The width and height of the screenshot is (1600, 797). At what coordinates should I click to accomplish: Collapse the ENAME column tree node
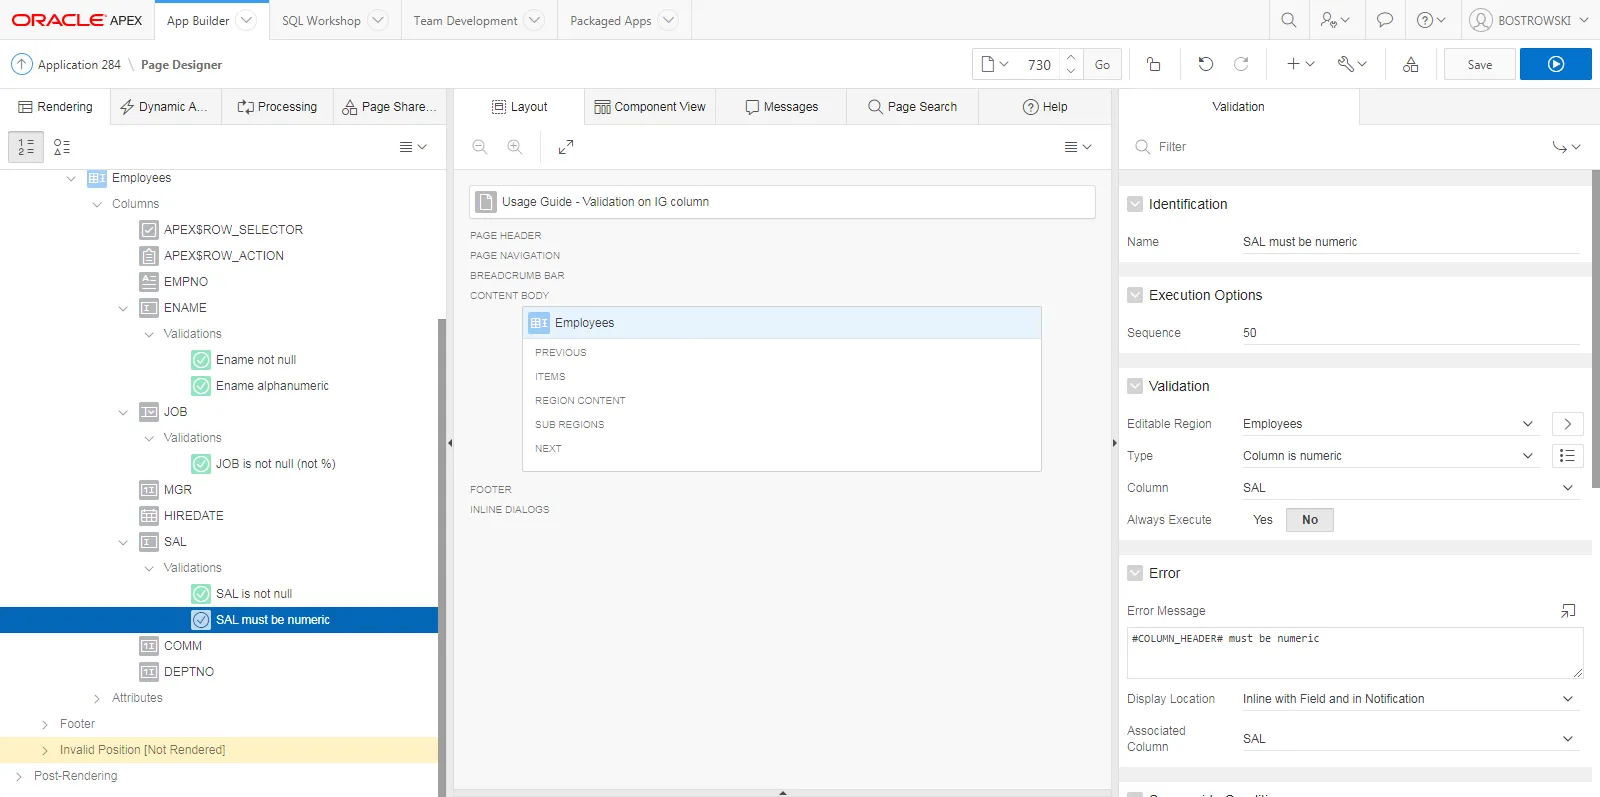click(x=123, y=308)
